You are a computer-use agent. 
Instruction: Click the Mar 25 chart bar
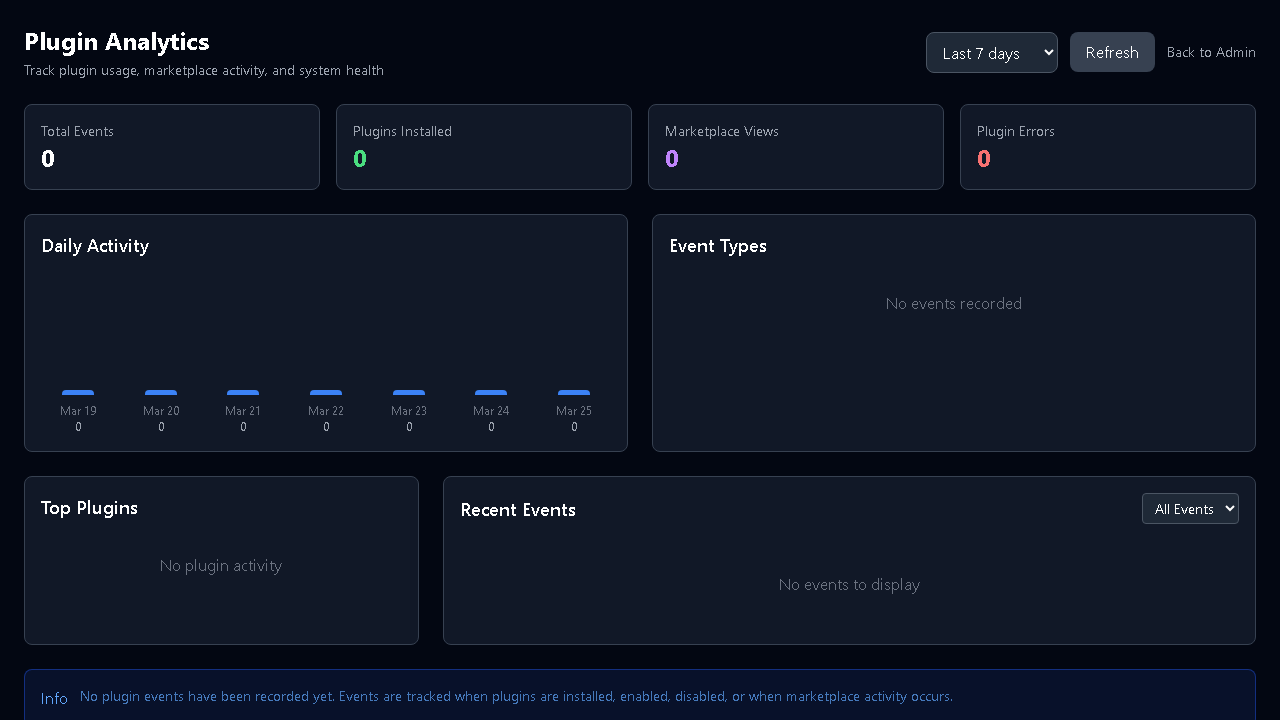(573, 392)
